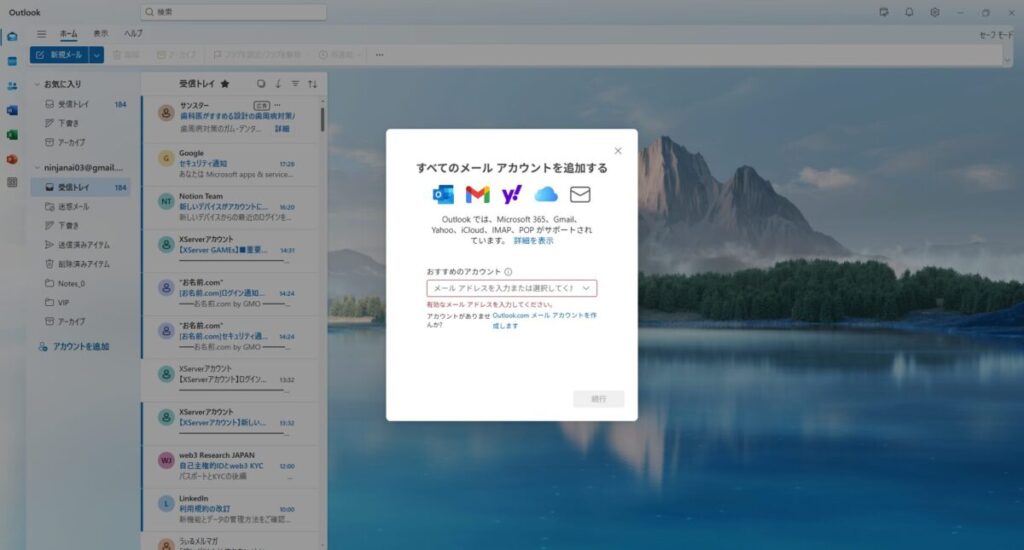The width and height of the screenshot is (1024, 550).
Task: Click the info icon beside おすすめのアカウント
Action: click(x=508, y=271)
